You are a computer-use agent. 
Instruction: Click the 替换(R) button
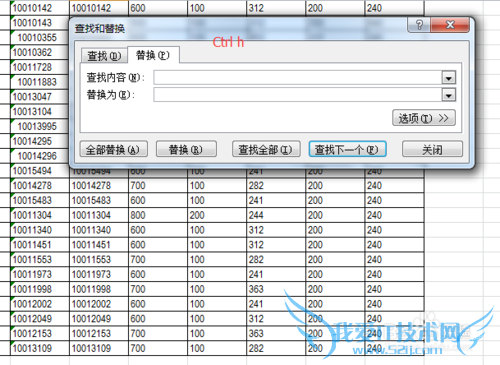[x=186, y=149]
